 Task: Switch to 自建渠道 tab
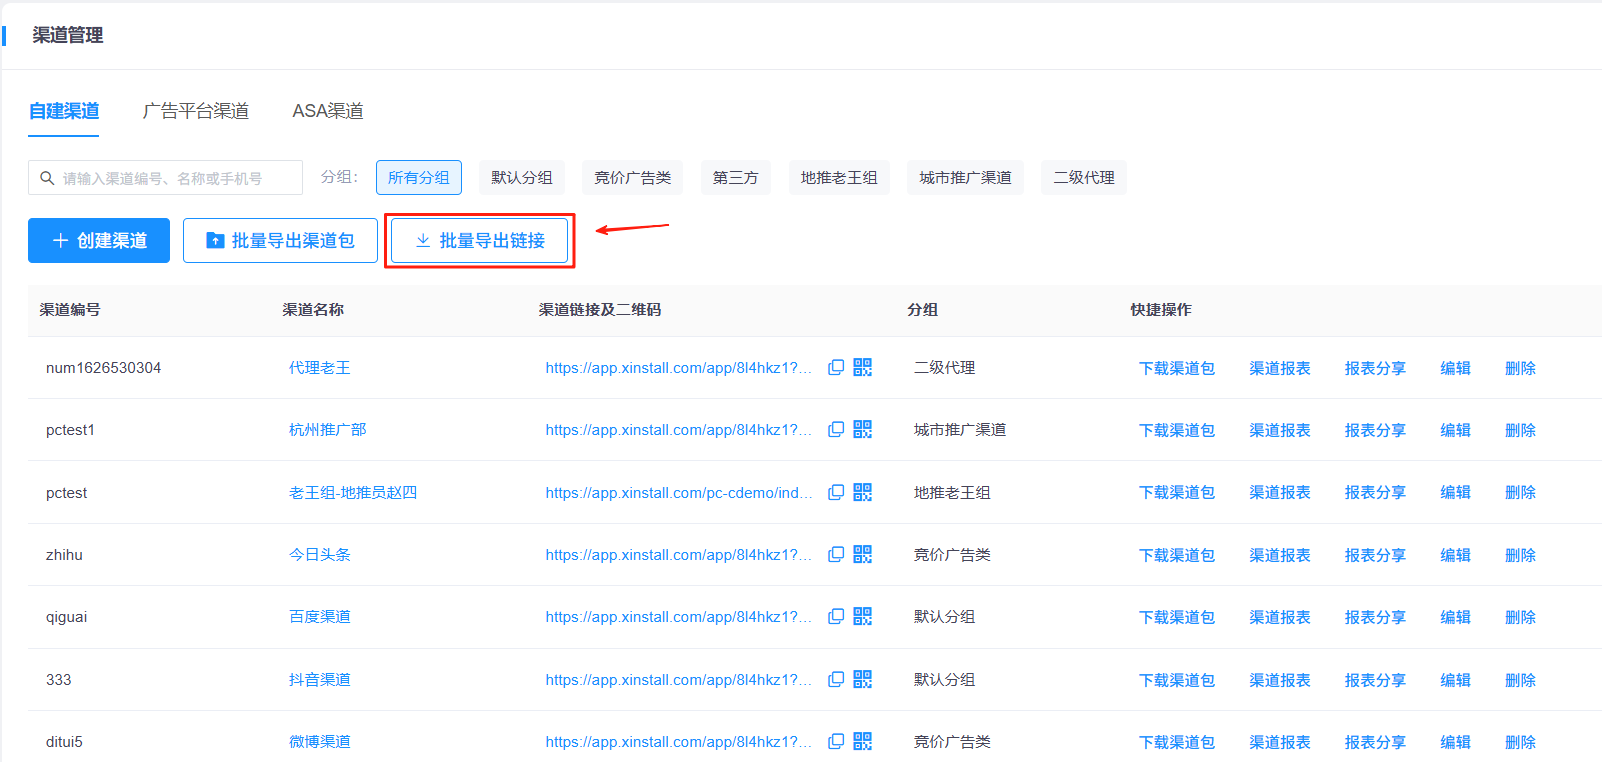pyautogui.click(x=64, y=111)
